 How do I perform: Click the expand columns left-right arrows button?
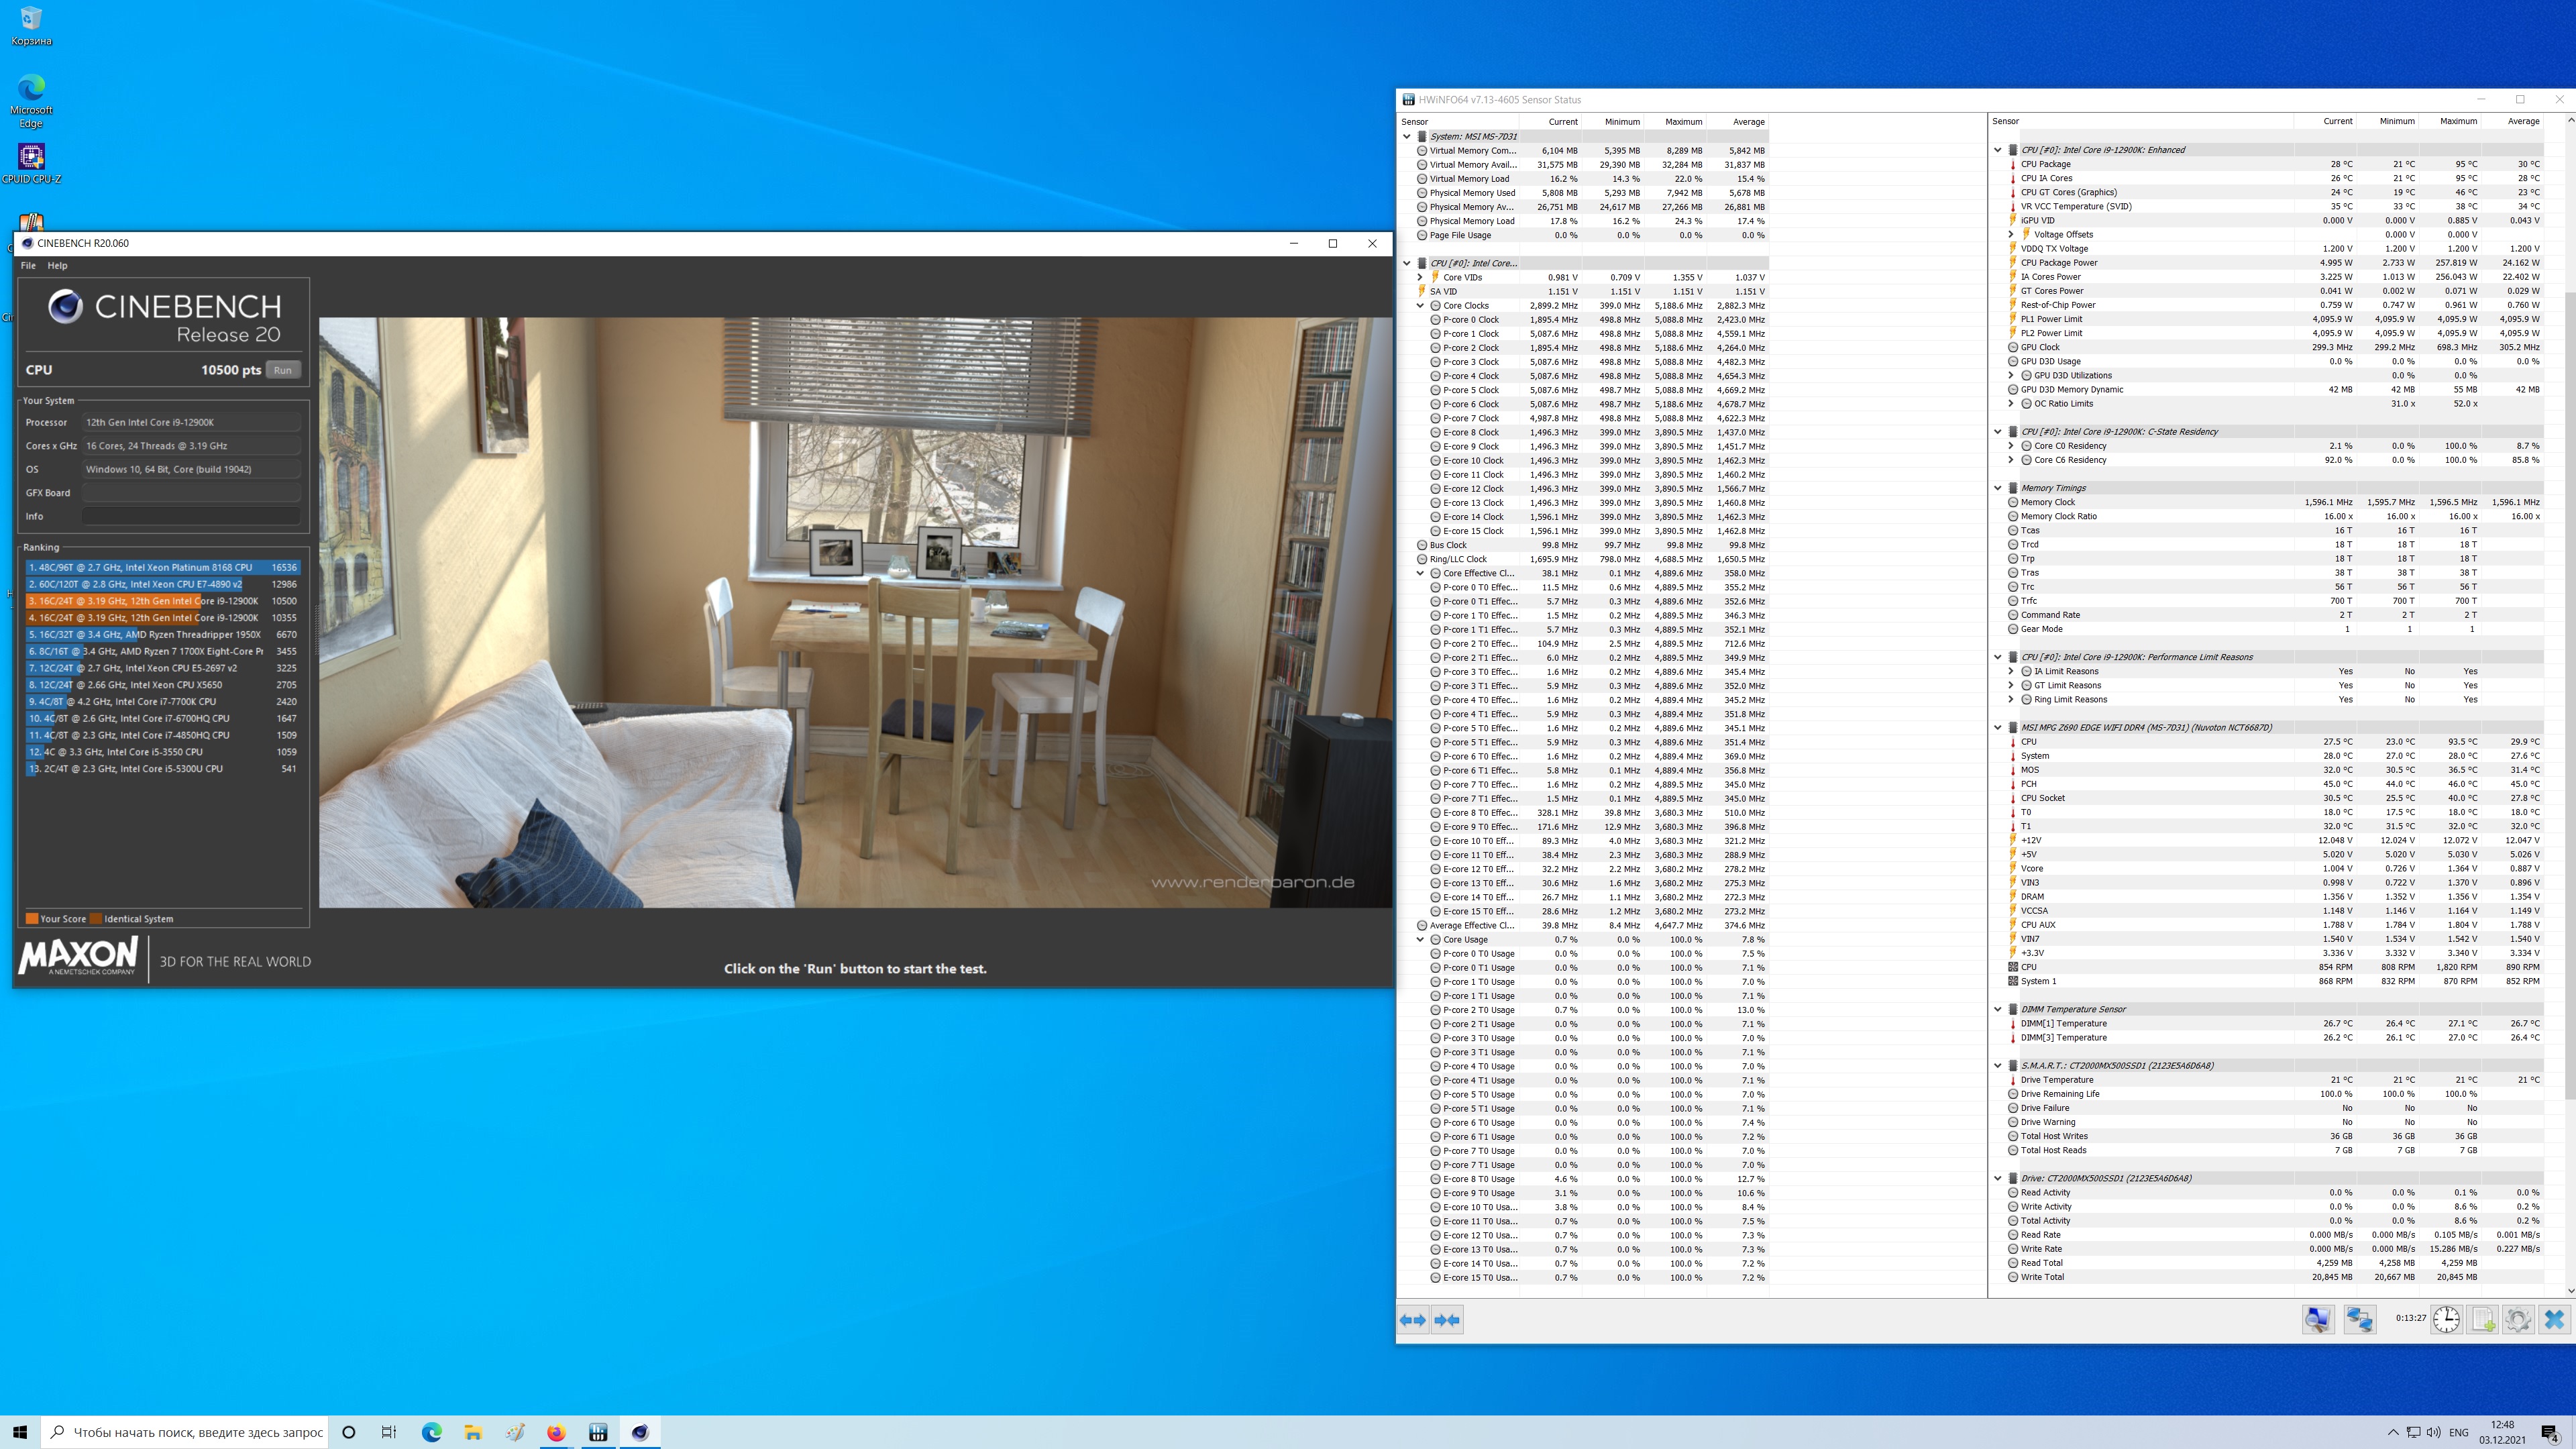1413,1320
